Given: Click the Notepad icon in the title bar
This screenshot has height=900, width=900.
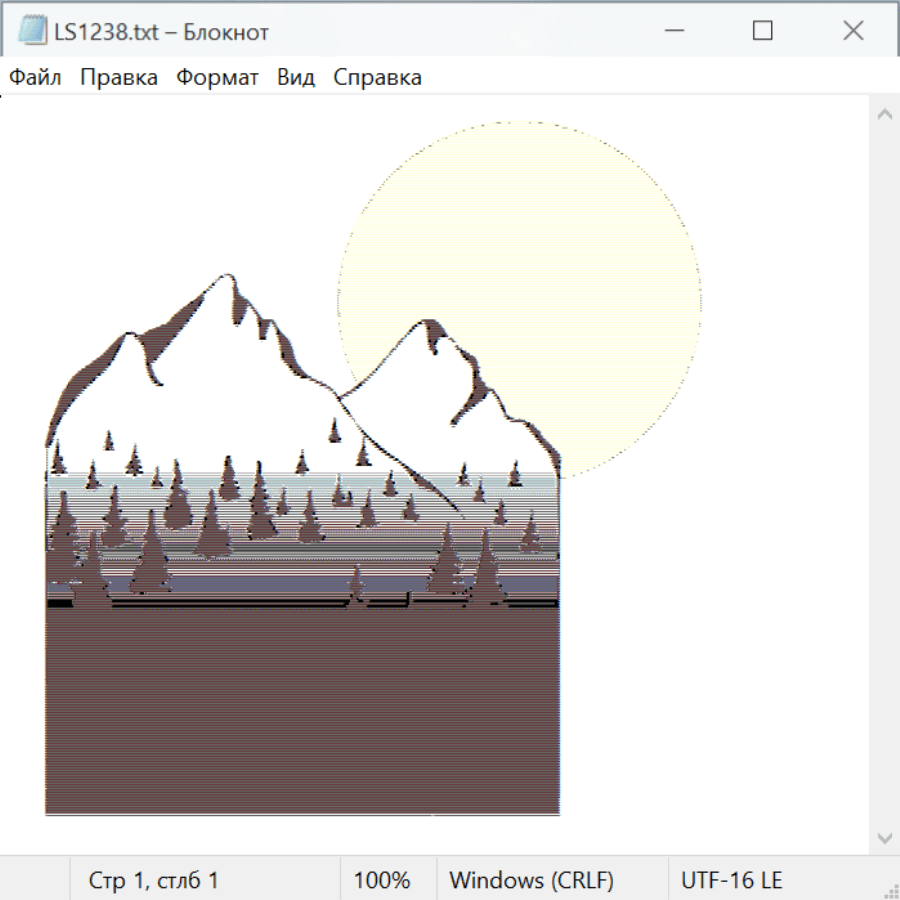Looking at the screenshot, I should click(x=33, y=31).
